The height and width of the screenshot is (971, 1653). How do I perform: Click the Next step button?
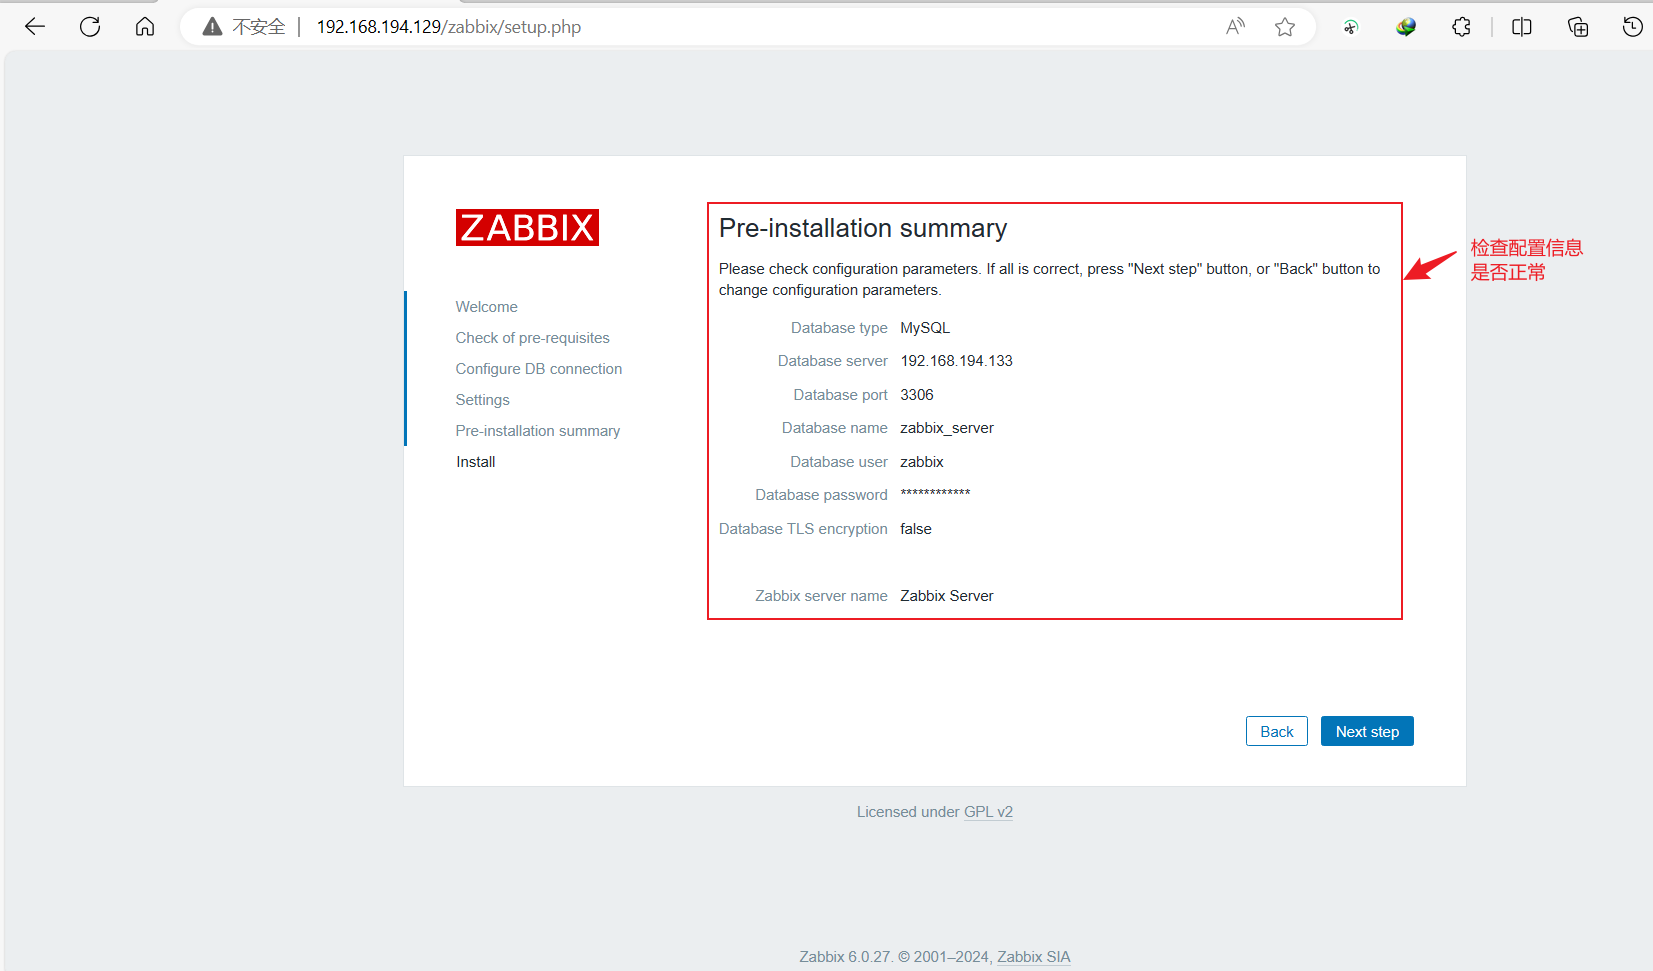click(x=1367, y=731)
